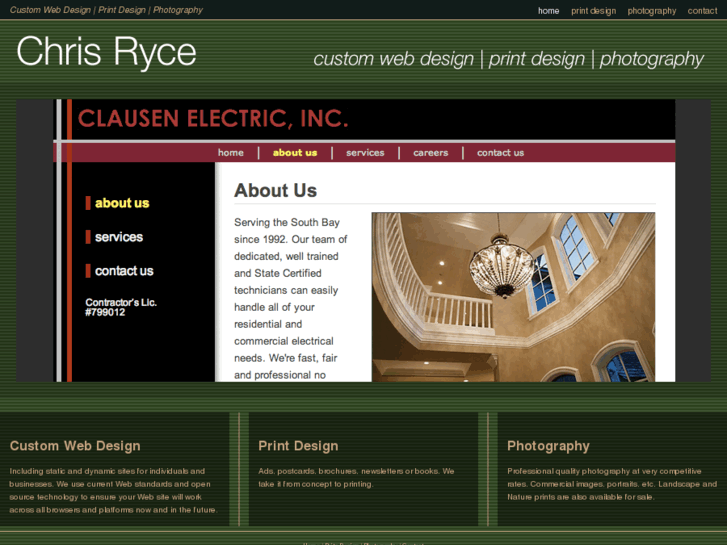727x545 pixels.
Task: Click the chandelier staircase photo
Action: (x=513, y=297)
